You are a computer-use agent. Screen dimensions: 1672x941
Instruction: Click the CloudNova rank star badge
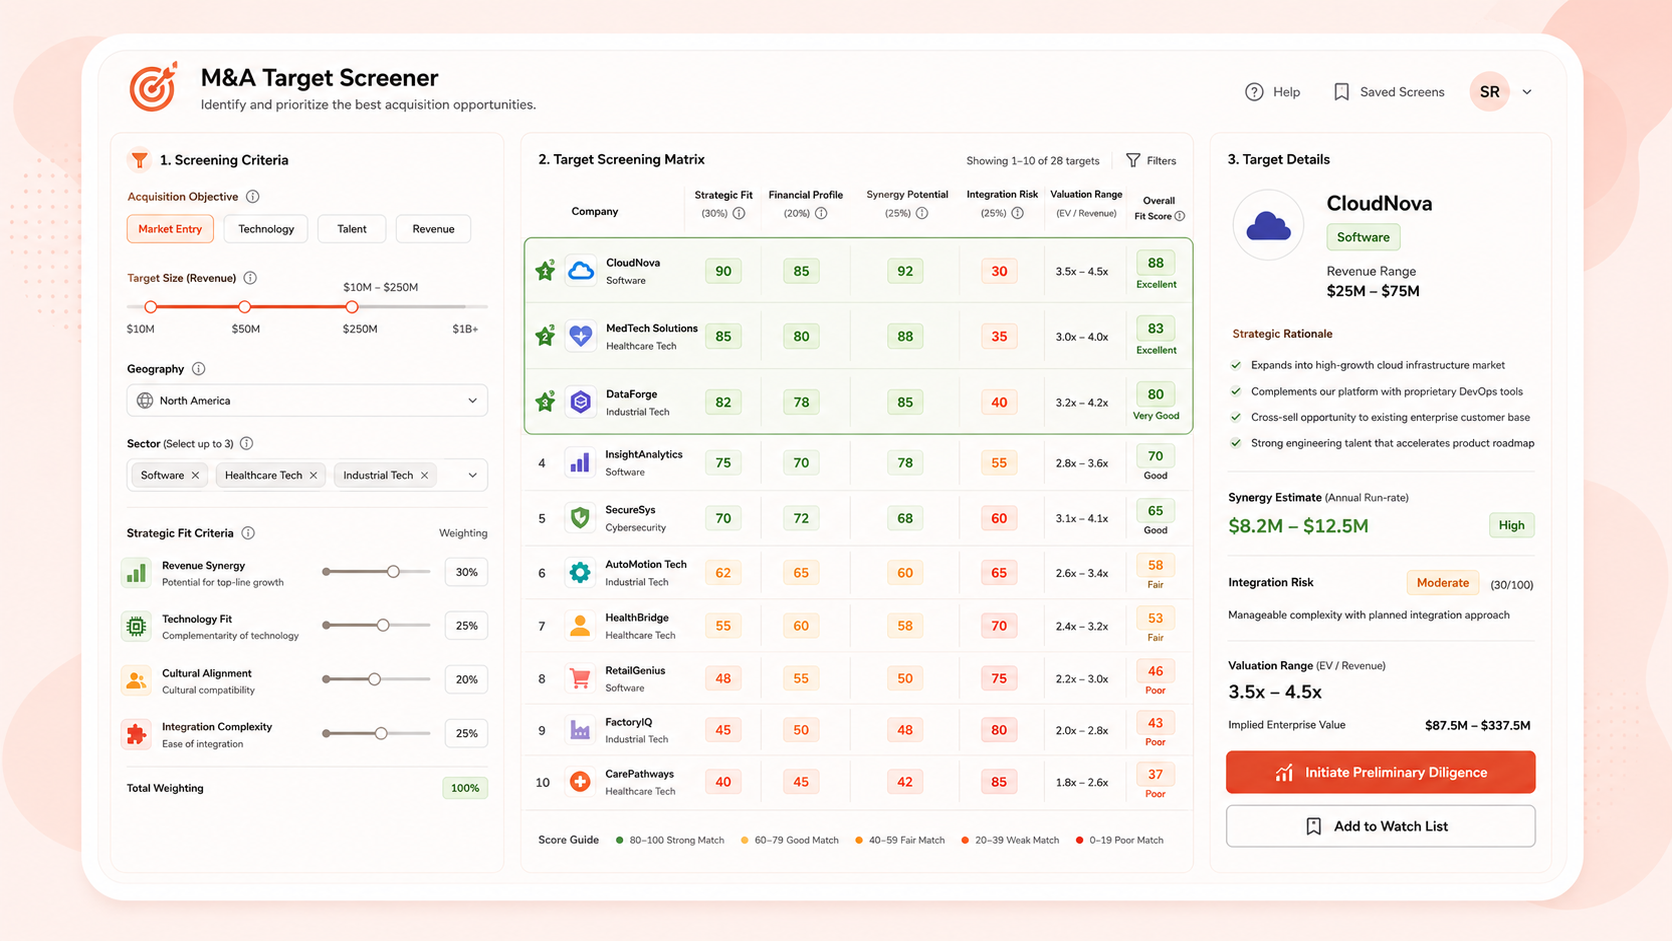545,270
